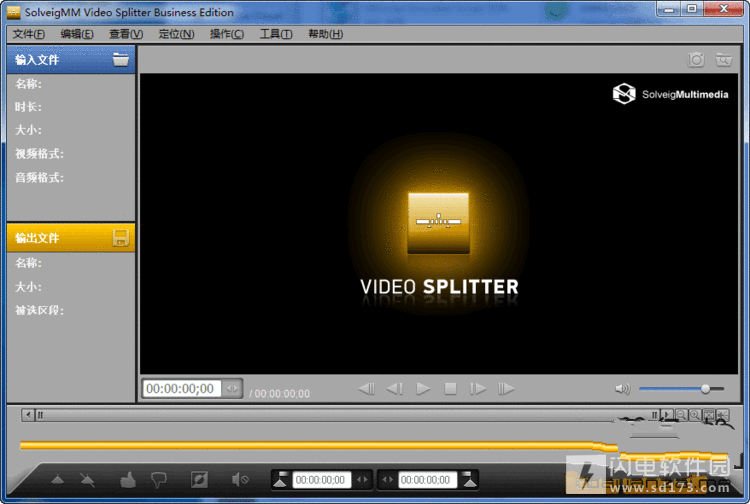Take a snapshot with the camera icon
Viewport: 750px width, 504px height.
[x=695, y=60]
